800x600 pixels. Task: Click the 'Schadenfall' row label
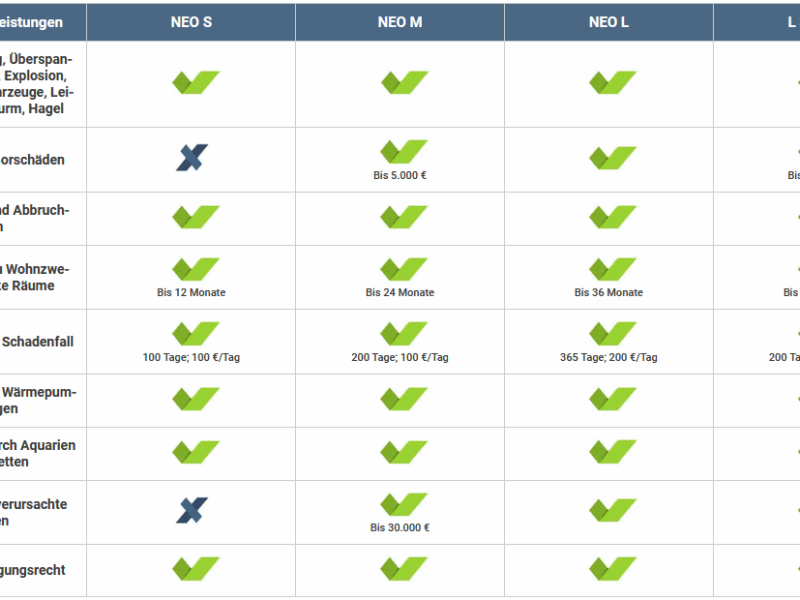point(38,341)
